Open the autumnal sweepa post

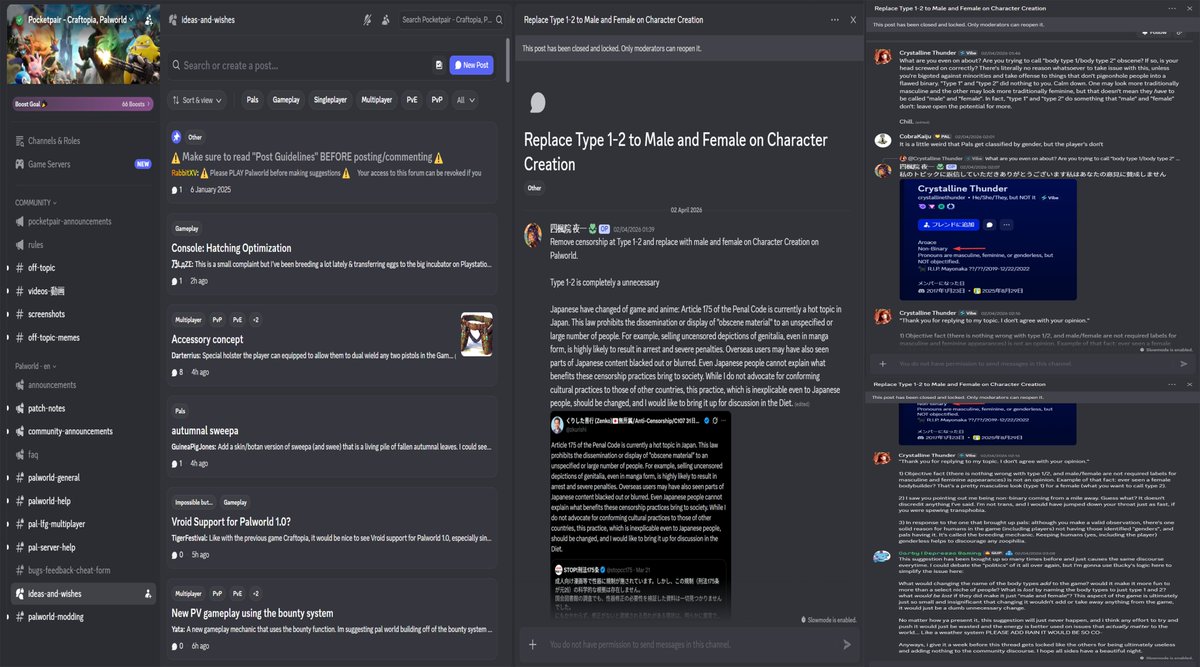(x=332, y=435)
